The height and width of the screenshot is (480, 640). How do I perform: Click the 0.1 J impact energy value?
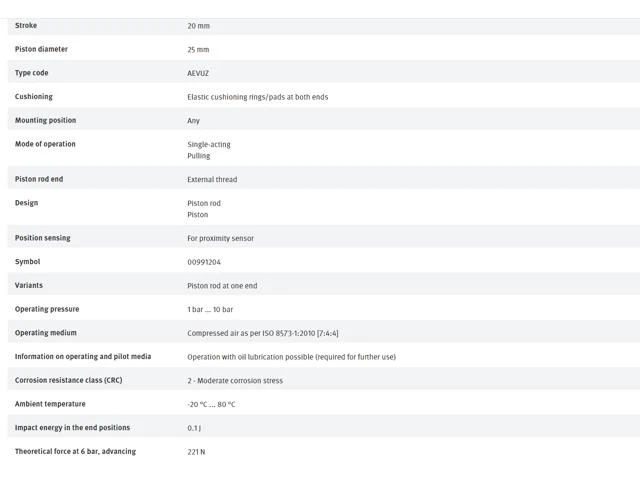click(x=194, y=428)
